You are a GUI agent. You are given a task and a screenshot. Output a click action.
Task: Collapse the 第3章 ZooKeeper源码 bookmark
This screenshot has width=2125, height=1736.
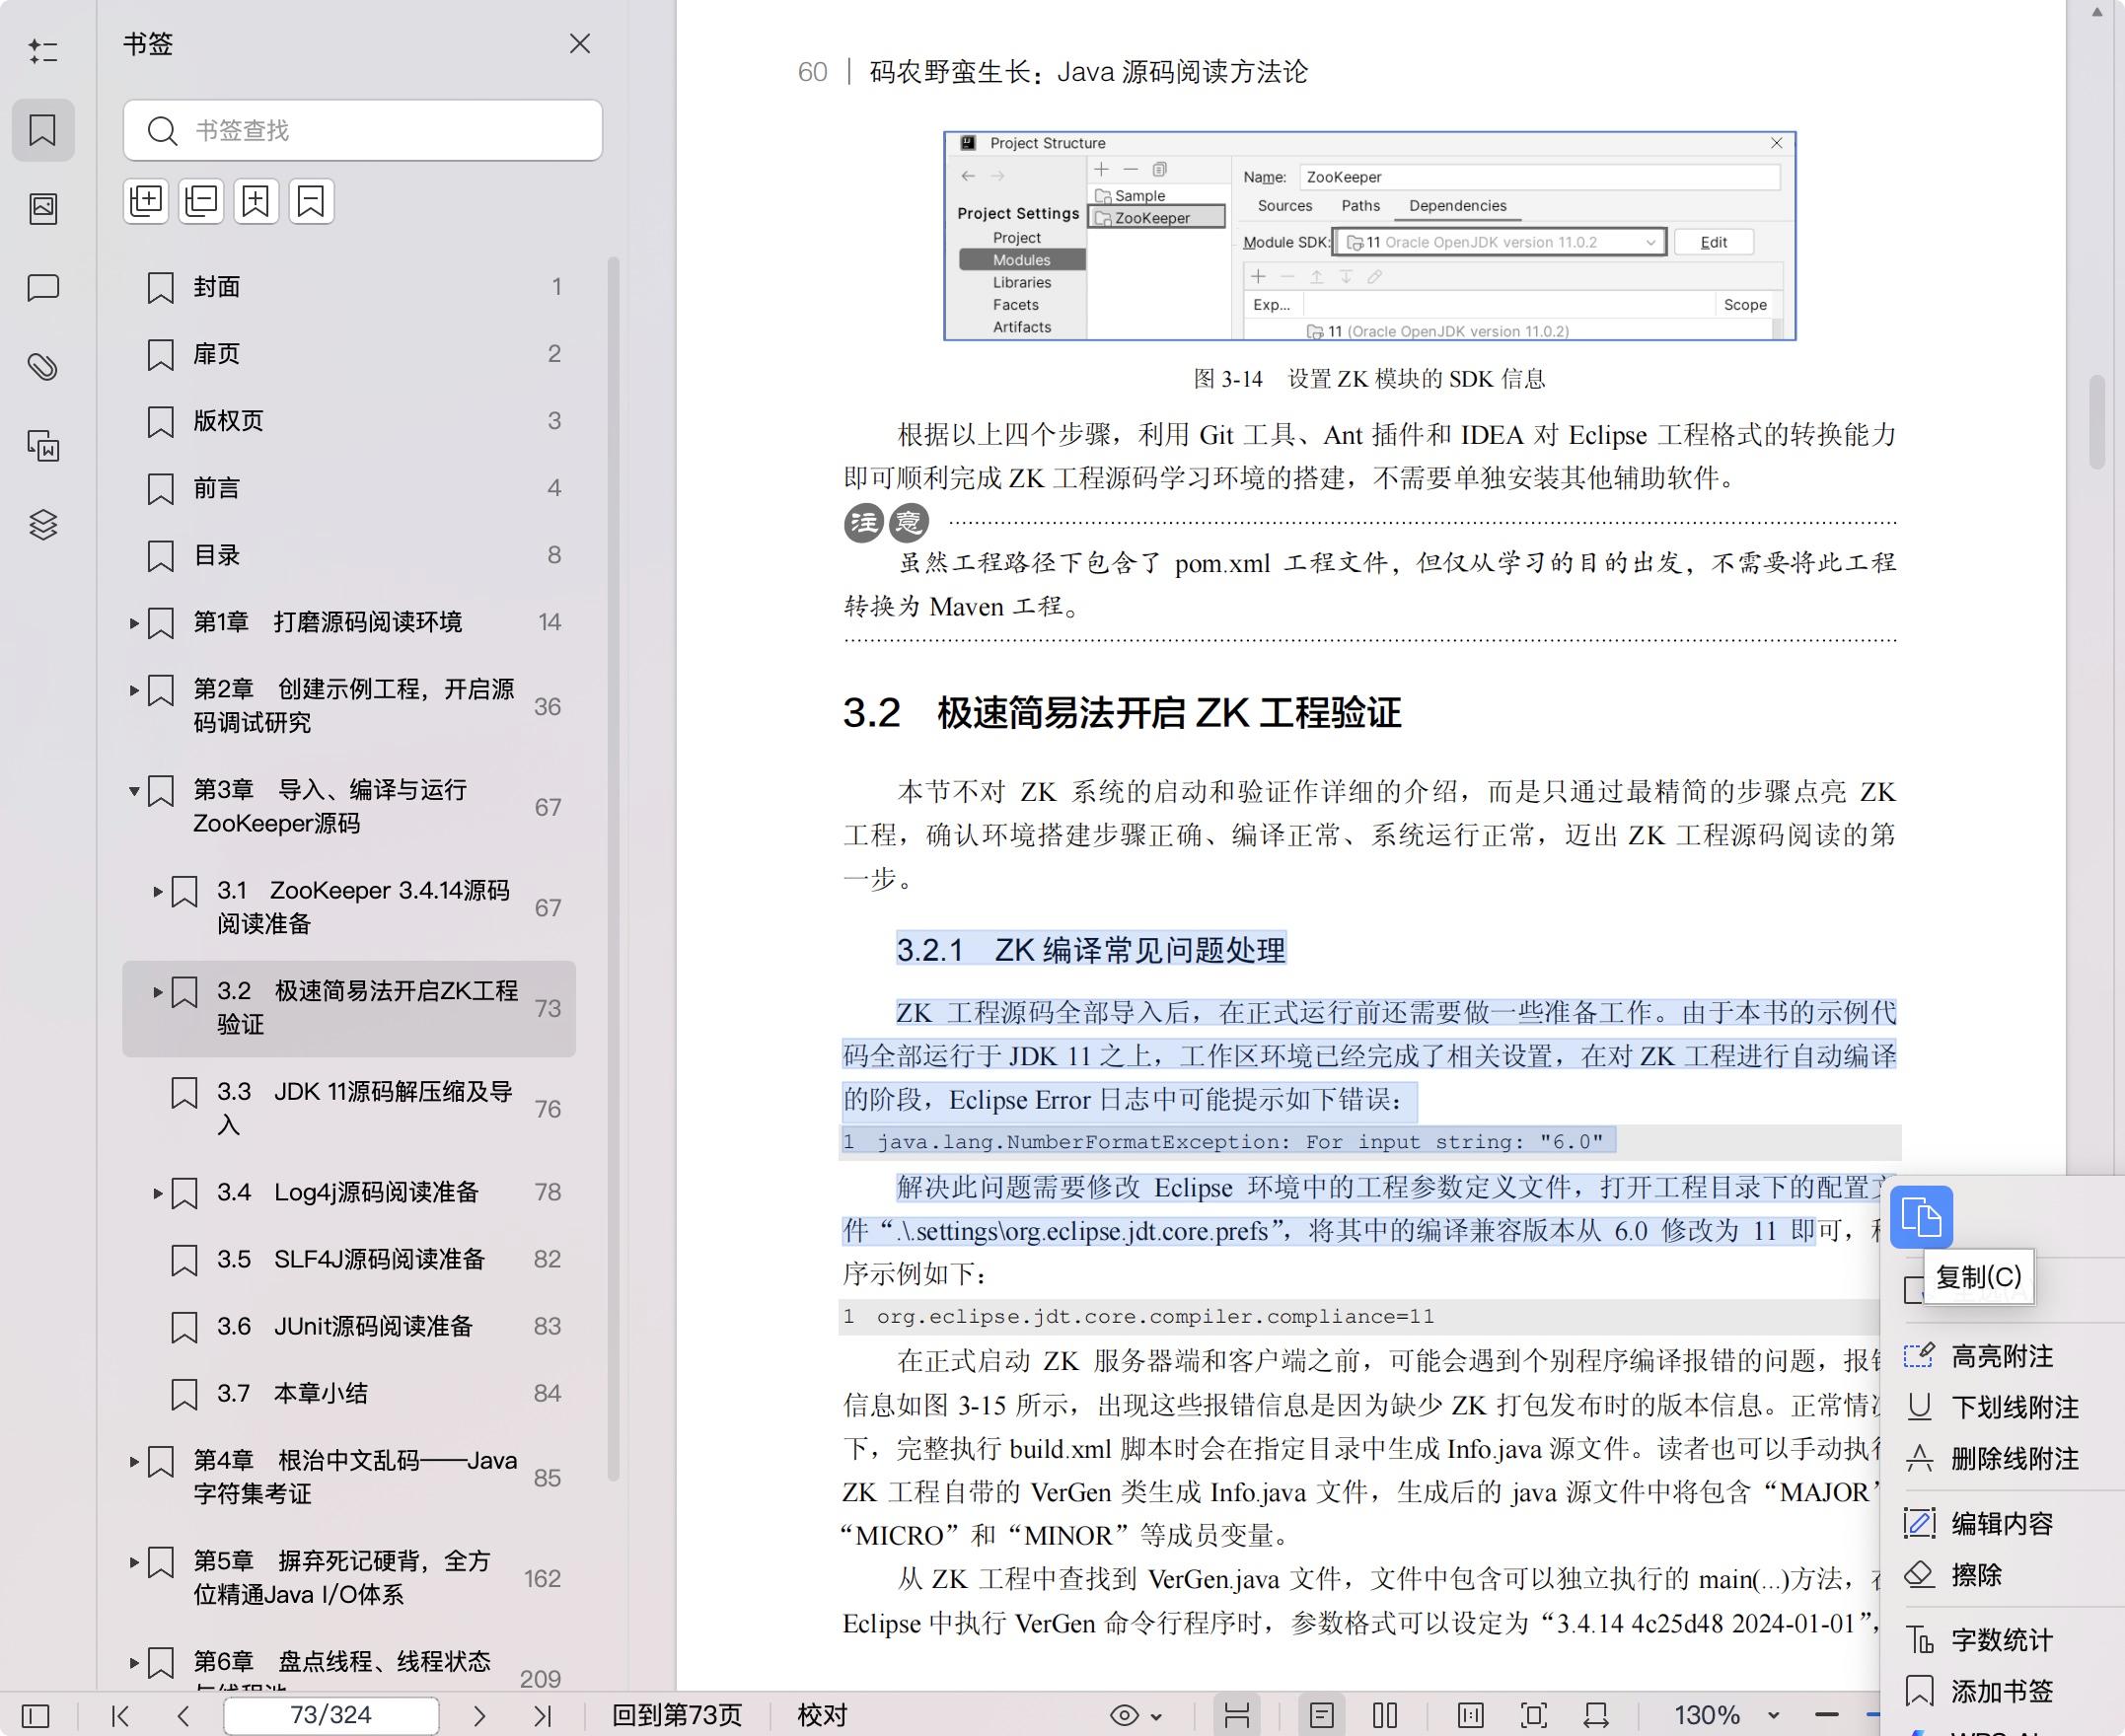click(134, 791)
